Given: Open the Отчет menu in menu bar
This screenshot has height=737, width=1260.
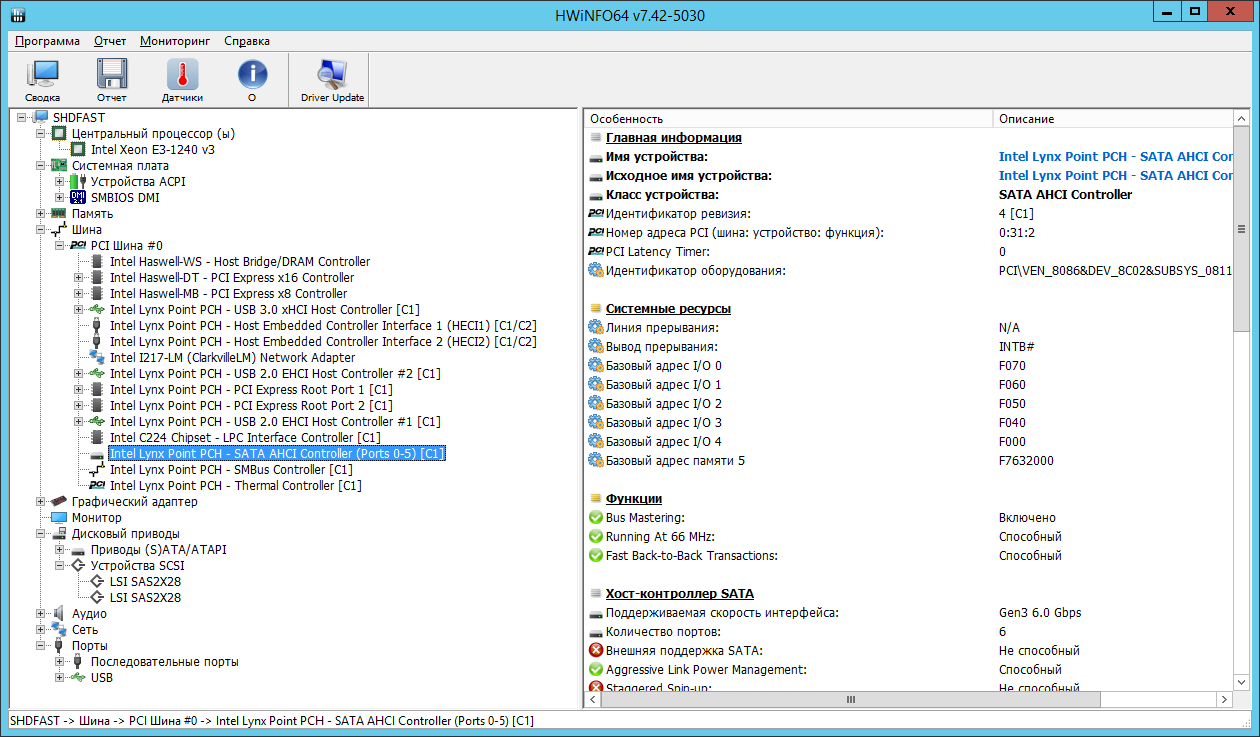Looking at the screenshot, I should pyautogui.click(x=110, y=41).
